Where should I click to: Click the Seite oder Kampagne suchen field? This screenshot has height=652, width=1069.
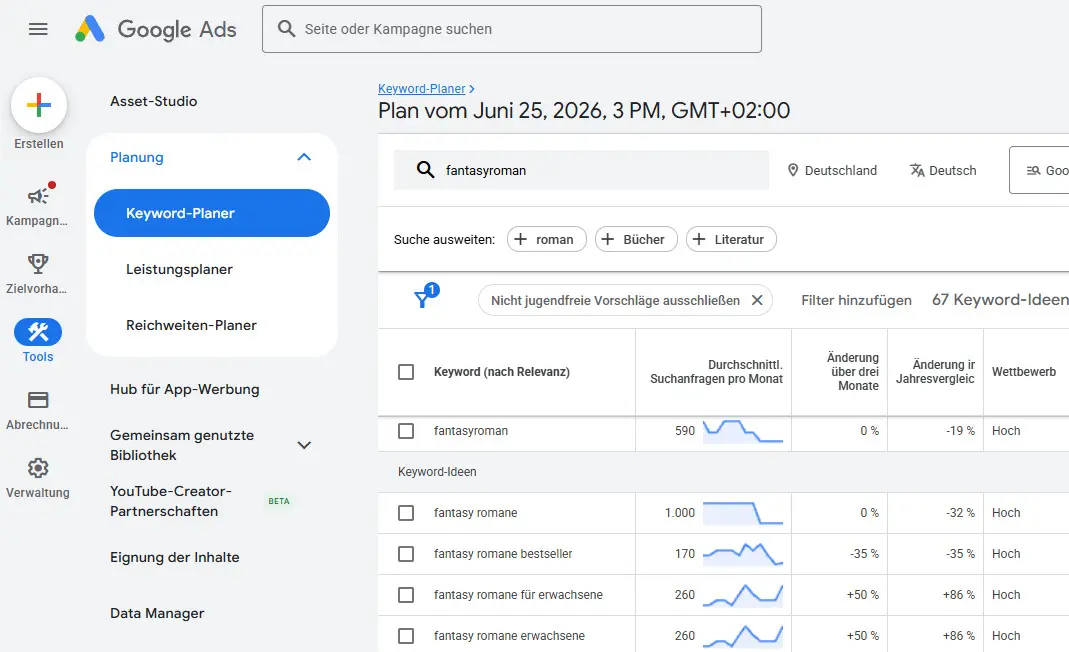coord(512,29)
